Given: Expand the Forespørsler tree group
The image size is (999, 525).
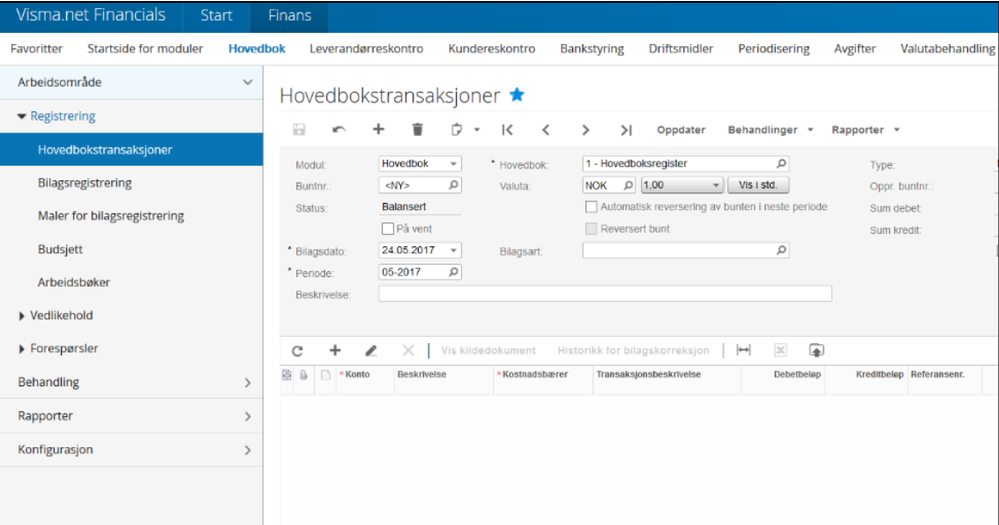Looking at the screenshot, I should click(22, 349).
